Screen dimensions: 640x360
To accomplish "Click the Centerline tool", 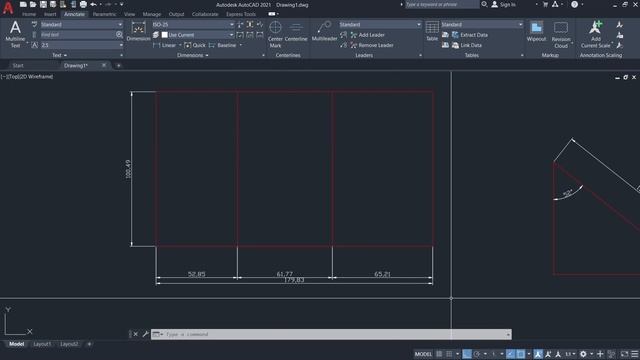I will [x=296, y=32].
